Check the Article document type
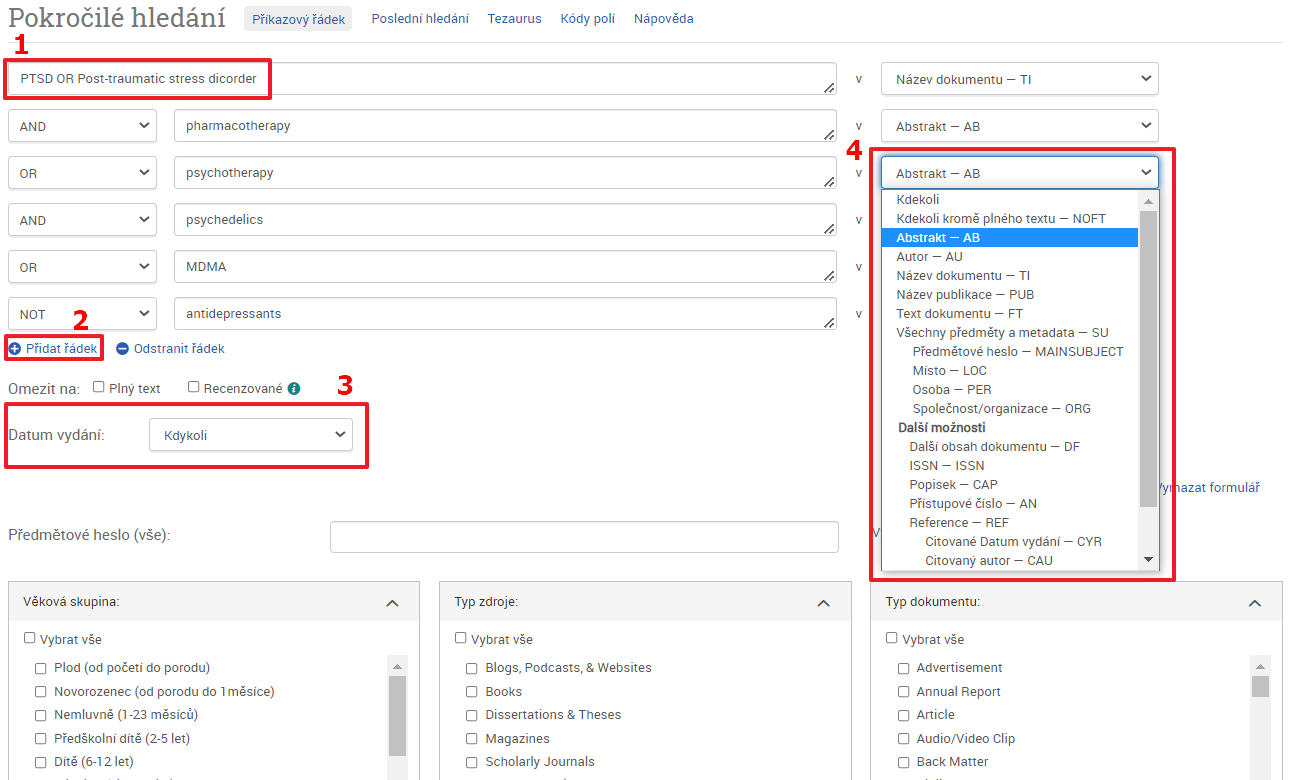This screenshot has width=1289, height=780. point(904,715)
